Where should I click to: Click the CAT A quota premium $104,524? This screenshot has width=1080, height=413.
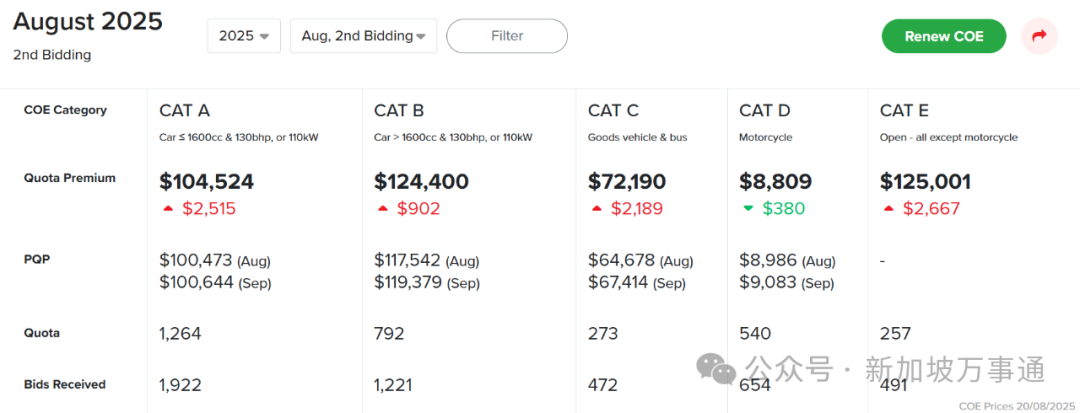[x=207, y=182]
